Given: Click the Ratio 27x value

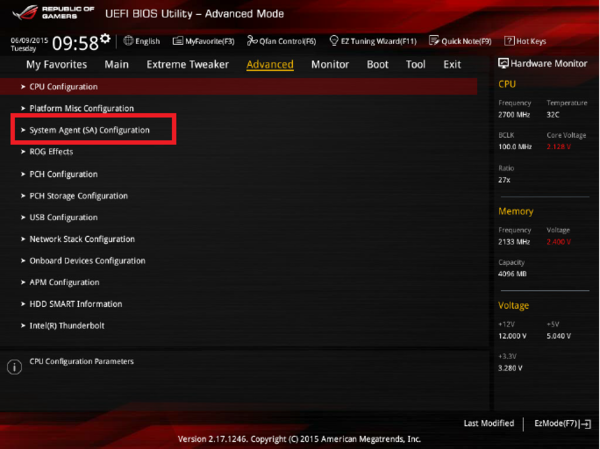Looking at the screenshot, I should click(x=504, y=180).
